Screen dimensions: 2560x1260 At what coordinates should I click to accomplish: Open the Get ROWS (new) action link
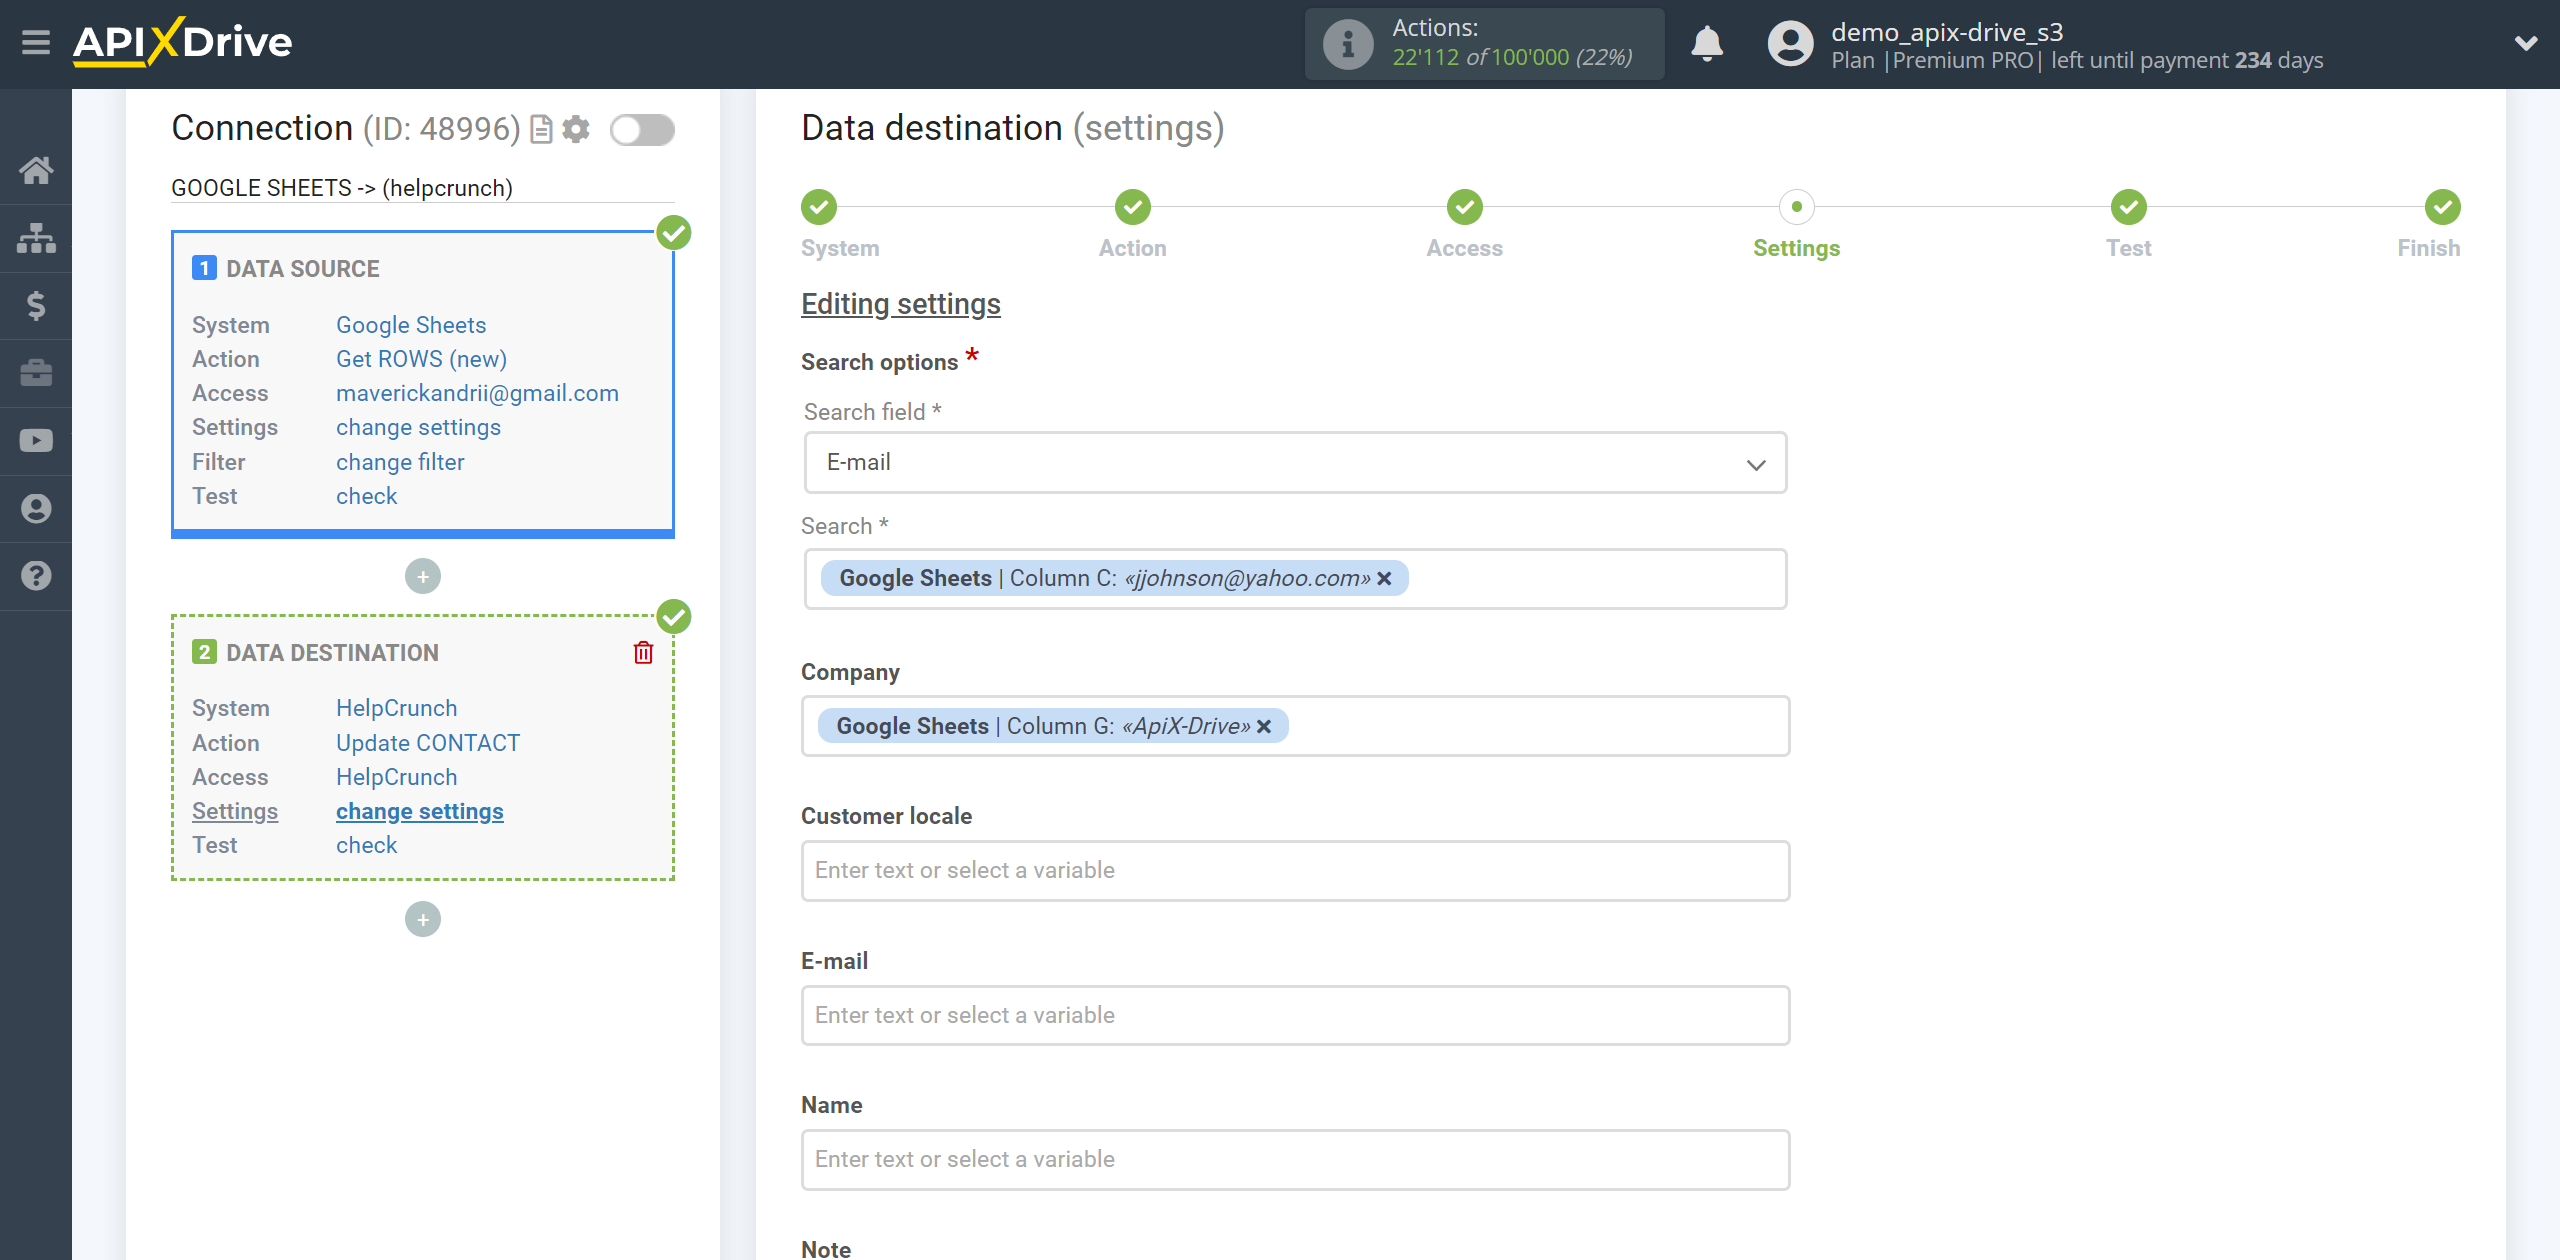tap(421, 359)
